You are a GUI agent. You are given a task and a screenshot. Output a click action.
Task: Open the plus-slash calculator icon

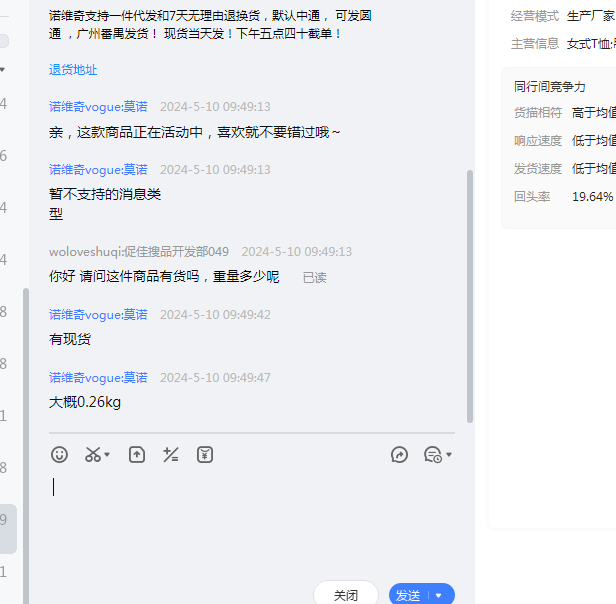(x=171, y=455)
